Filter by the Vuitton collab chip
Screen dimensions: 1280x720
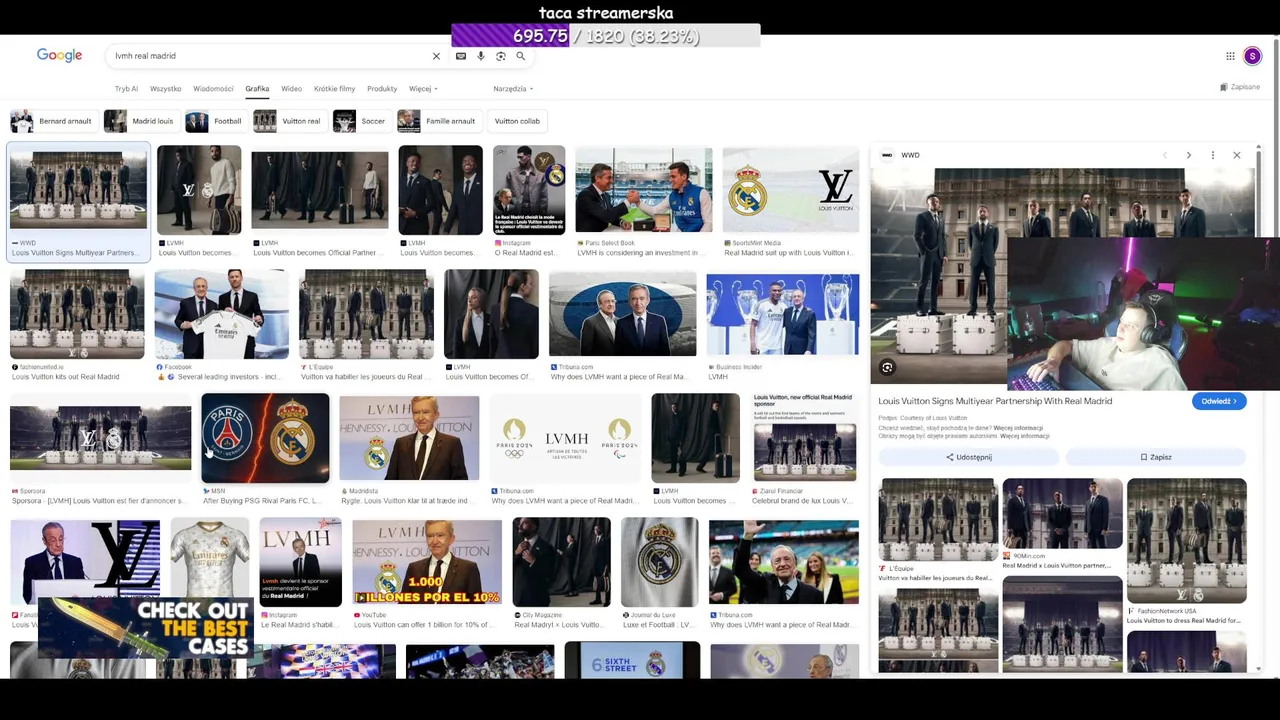[517, 121]
